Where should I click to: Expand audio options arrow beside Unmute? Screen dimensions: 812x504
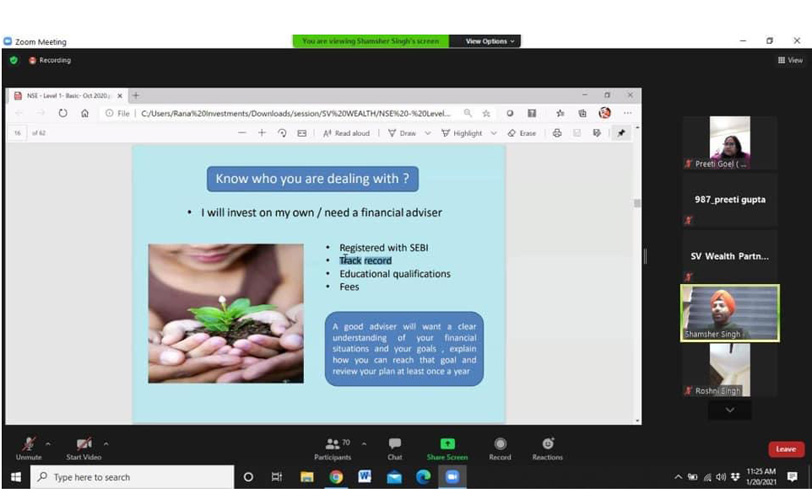(48, 444)
